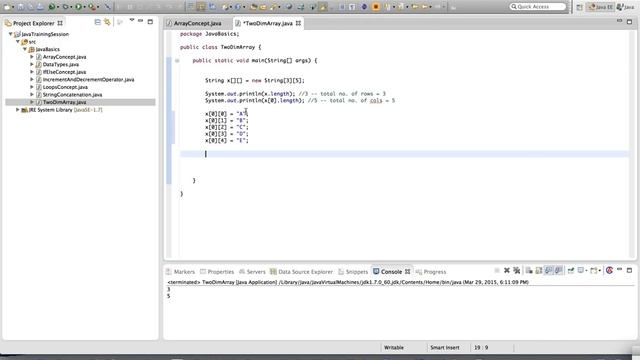The height and width of the screenshot is (360, 640).
Task: Switch to the Java EE perspective
Action: click(600, 7)
